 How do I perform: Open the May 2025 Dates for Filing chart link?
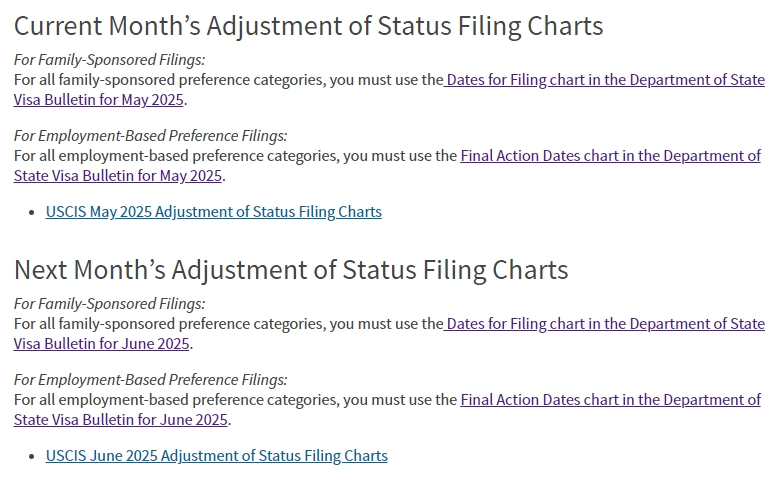point(604,80)
